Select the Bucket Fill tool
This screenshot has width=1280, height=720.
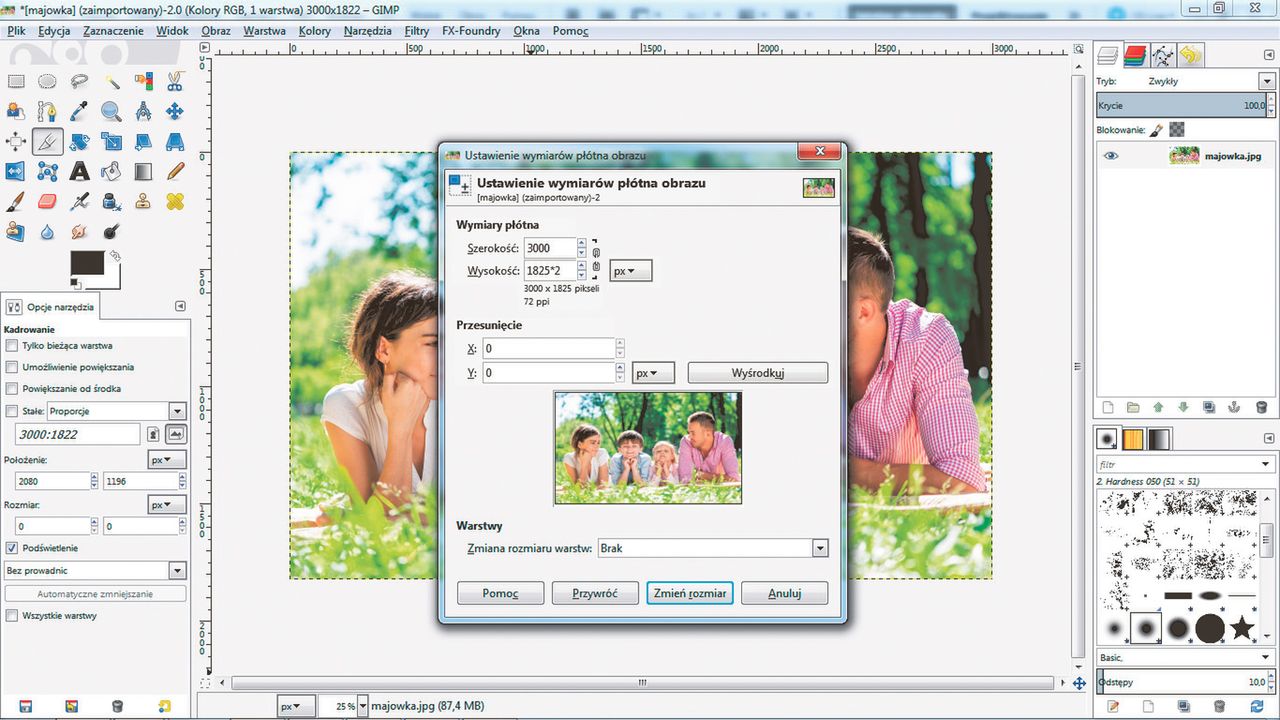point(112,172)
